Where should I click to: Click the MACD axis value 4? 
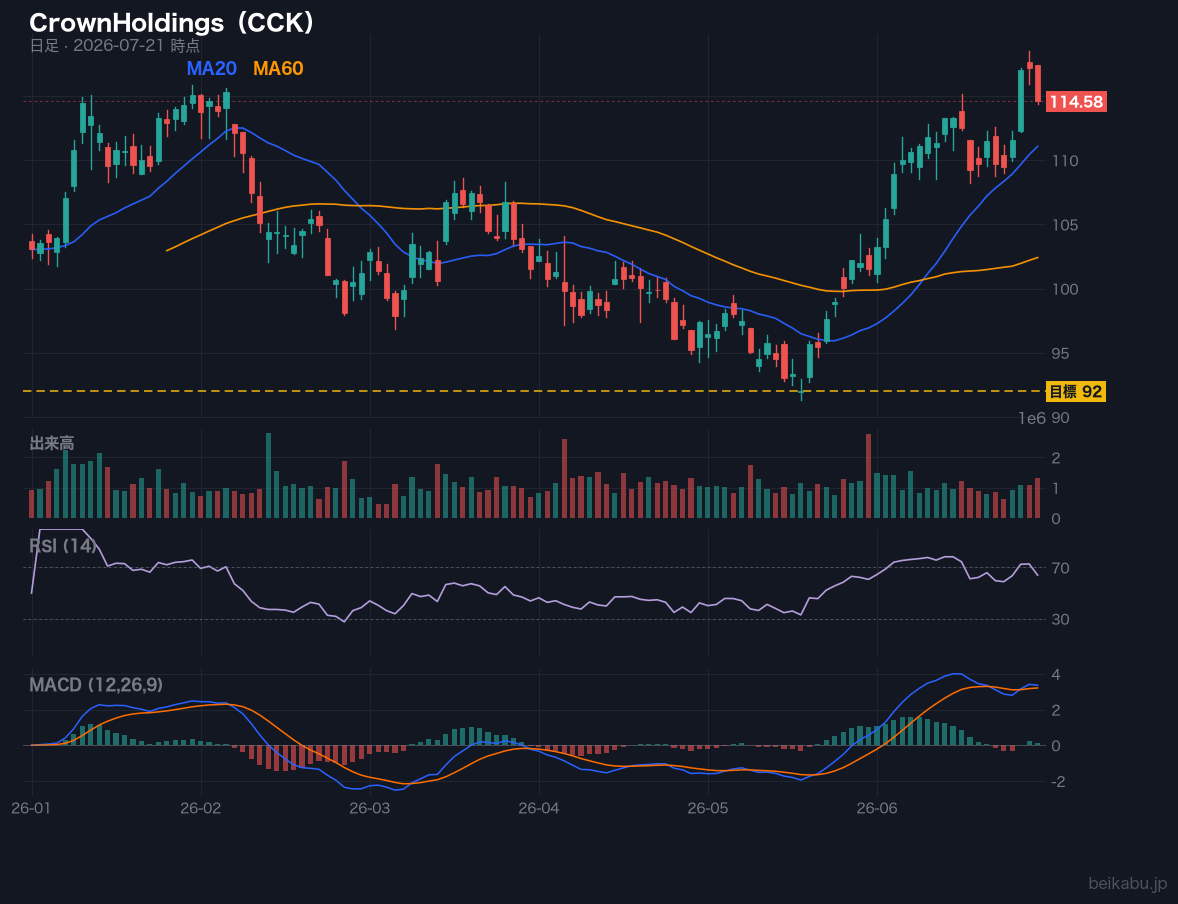click(1056, 675)
